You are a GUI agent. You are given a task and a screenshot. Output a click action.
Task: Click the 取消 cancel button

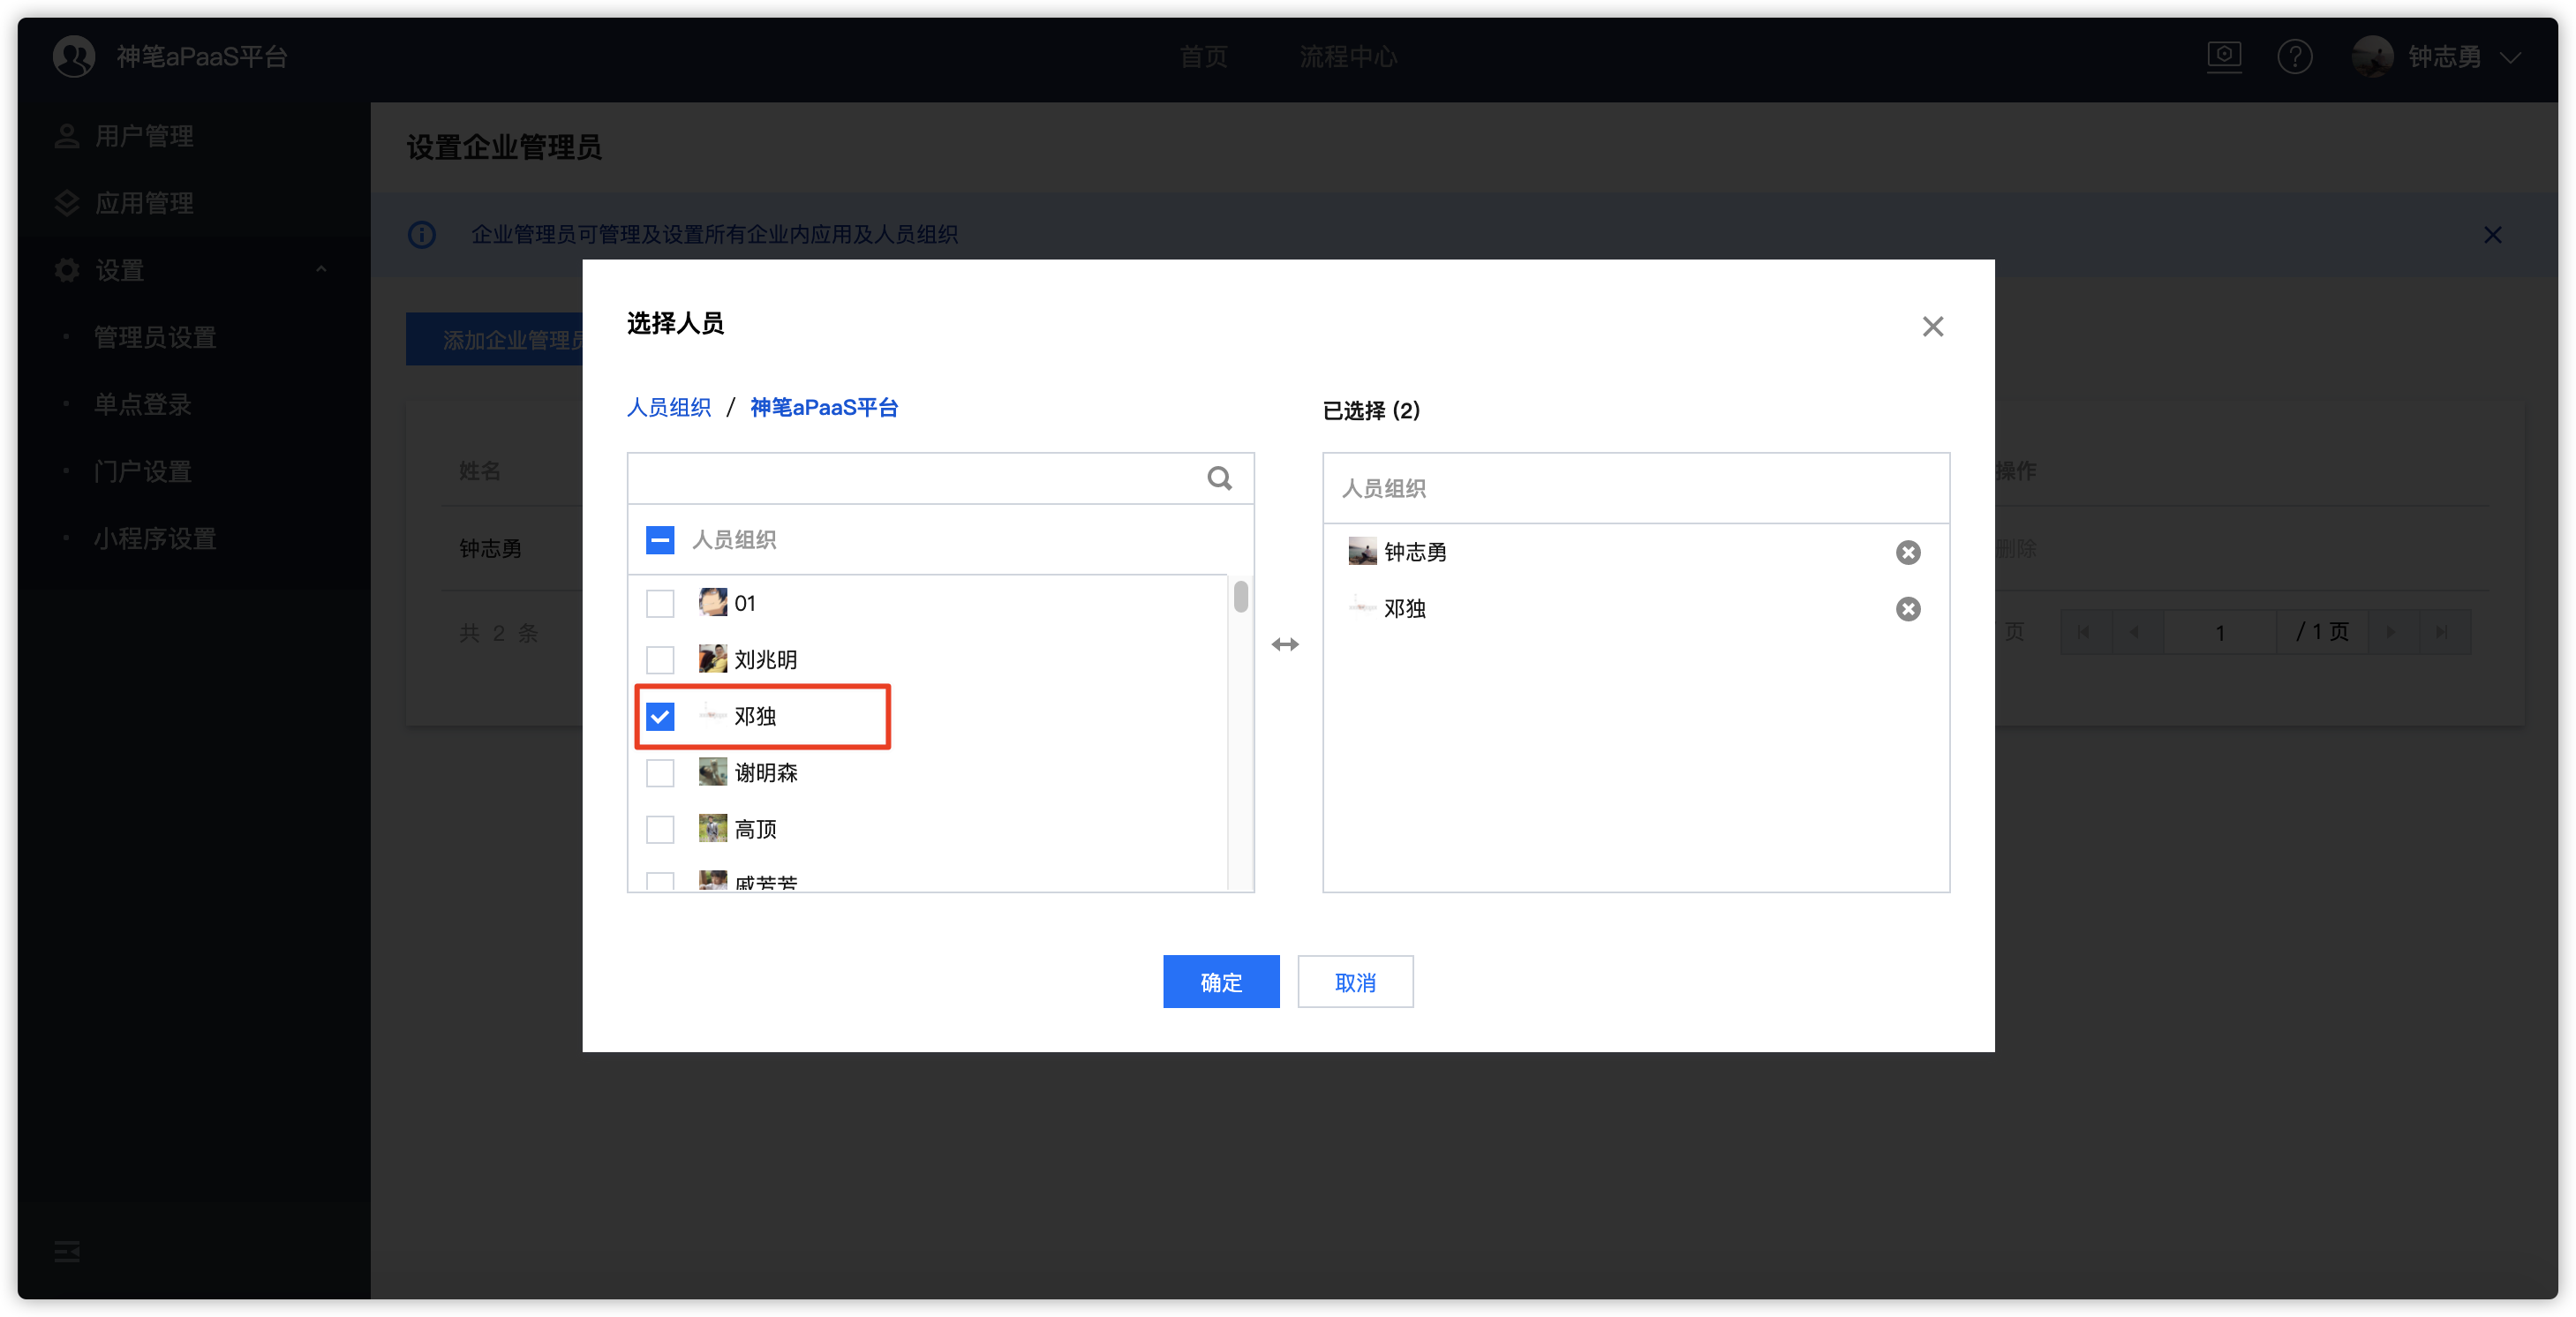[x=1355, y=981]
